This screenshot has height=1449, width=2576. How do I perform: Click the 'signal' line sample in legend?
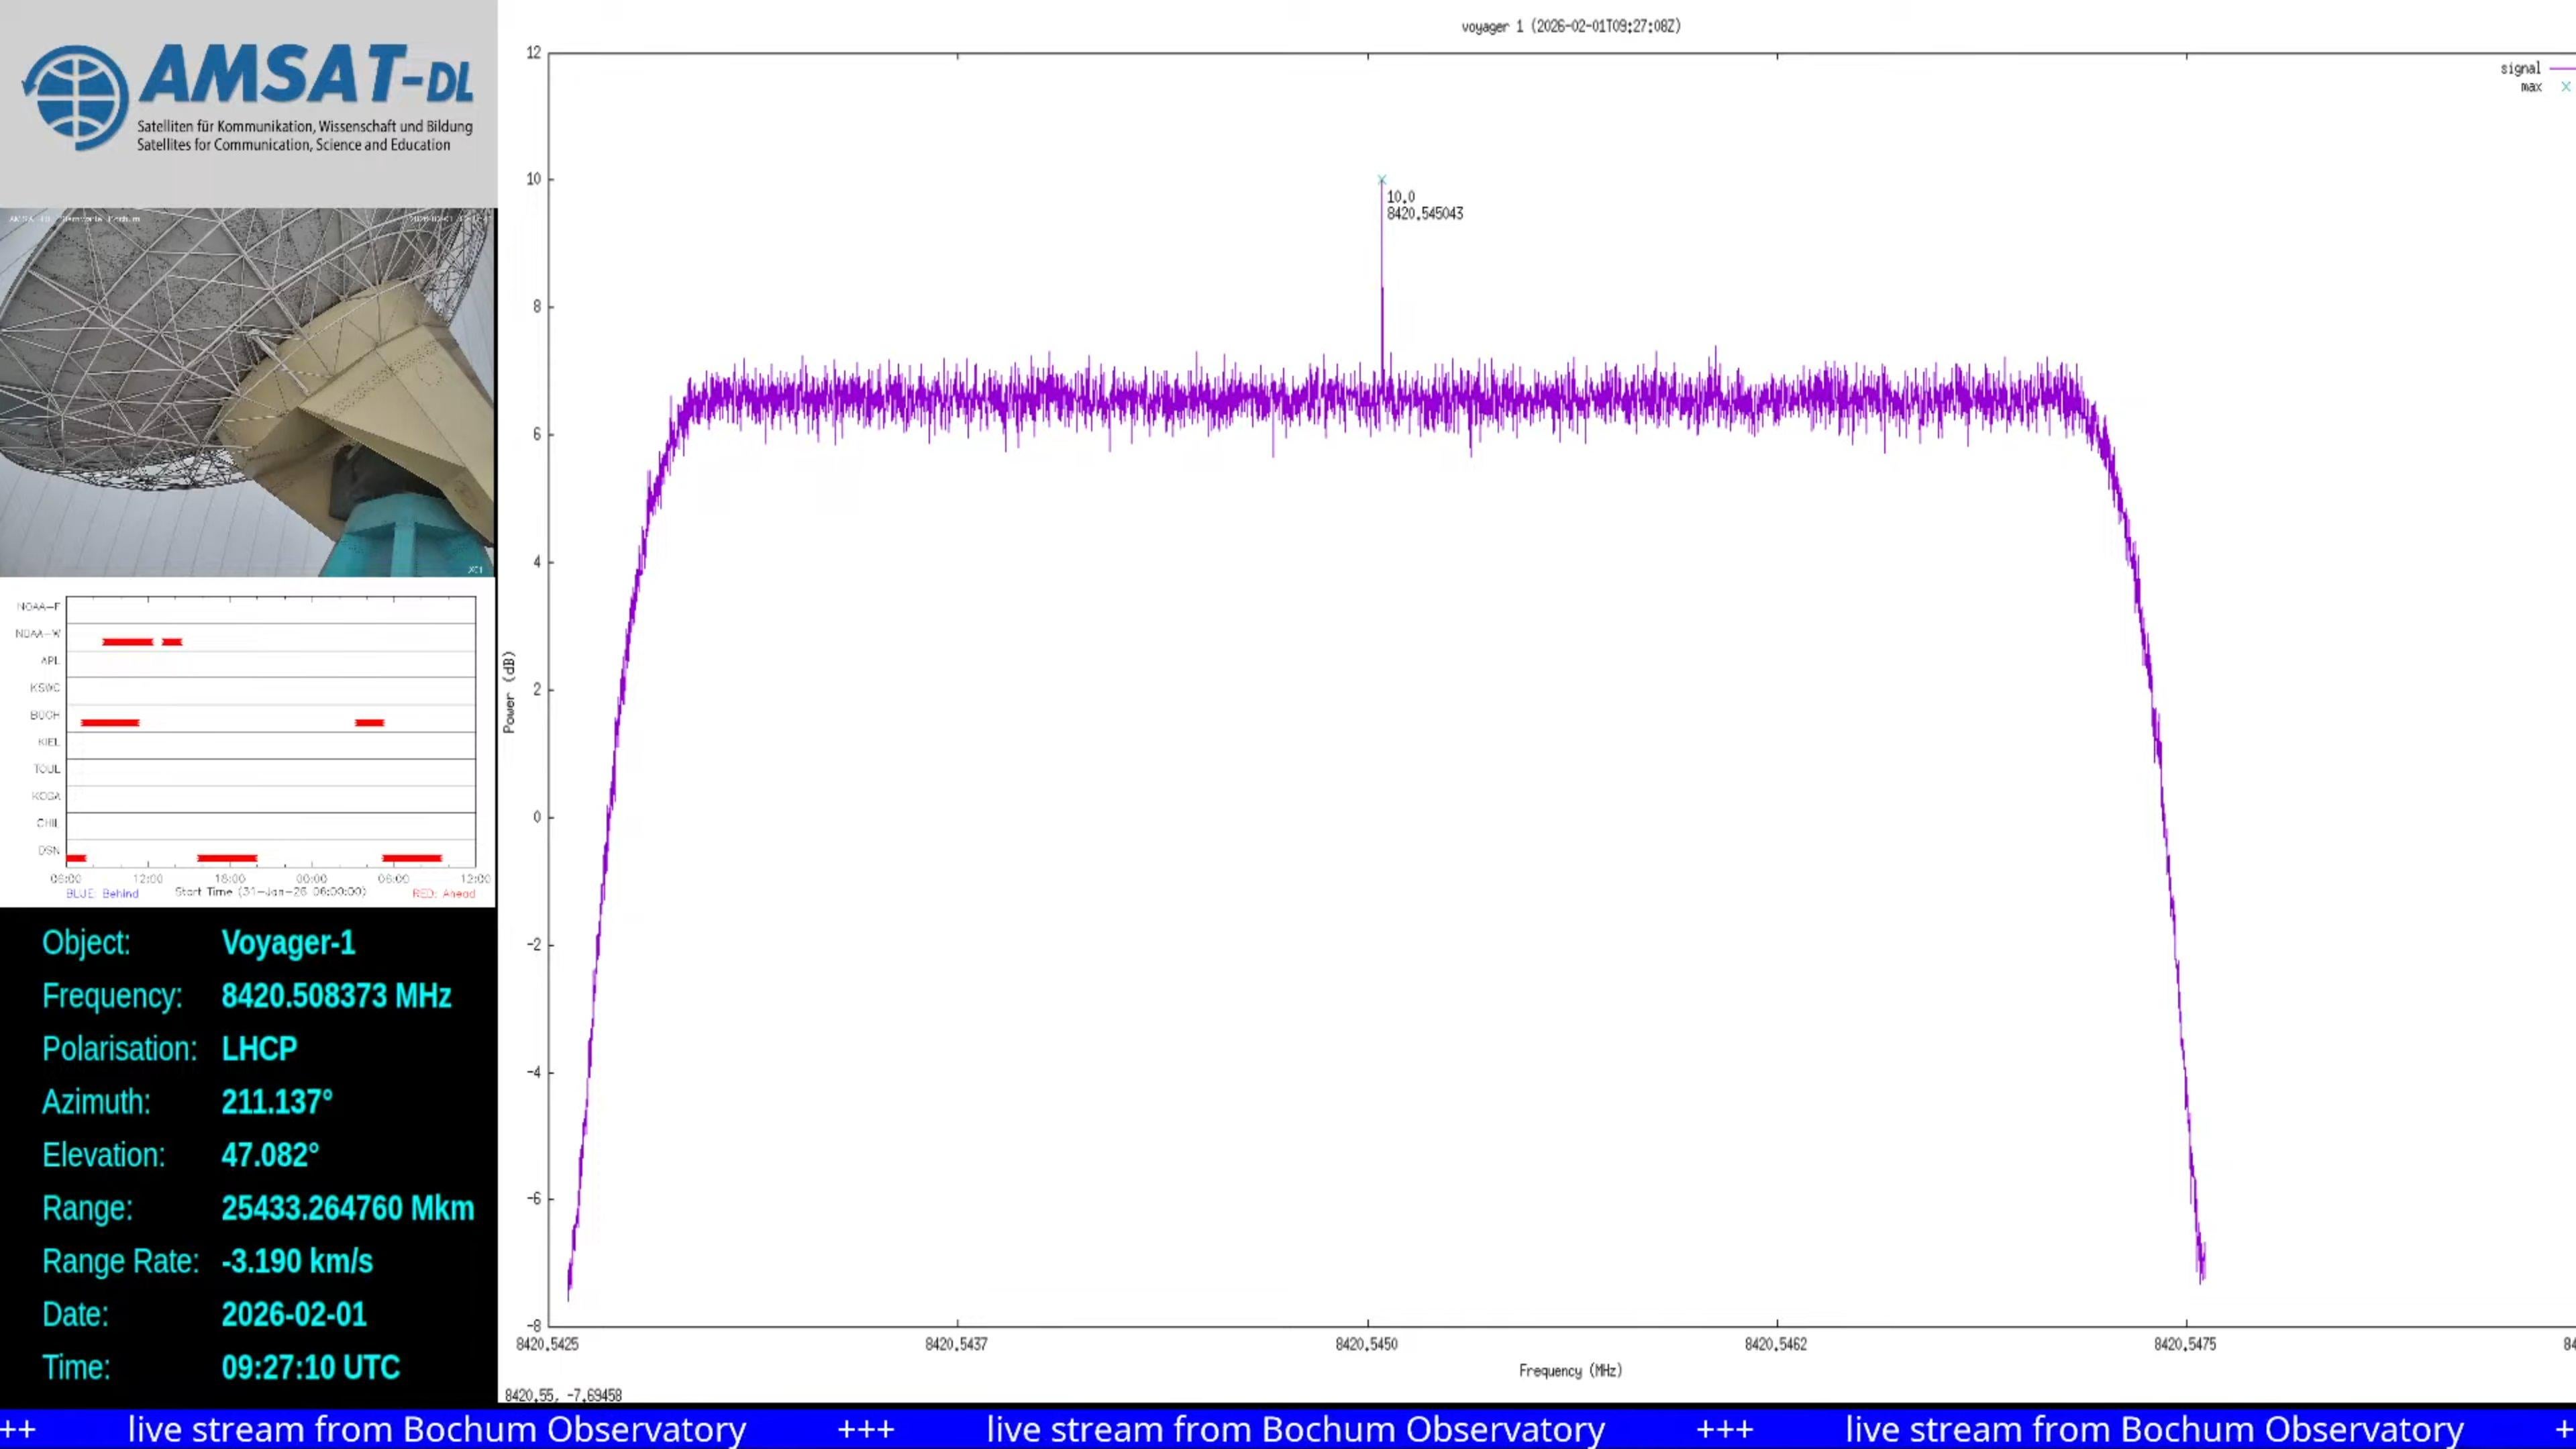[x=2563, y=68]
